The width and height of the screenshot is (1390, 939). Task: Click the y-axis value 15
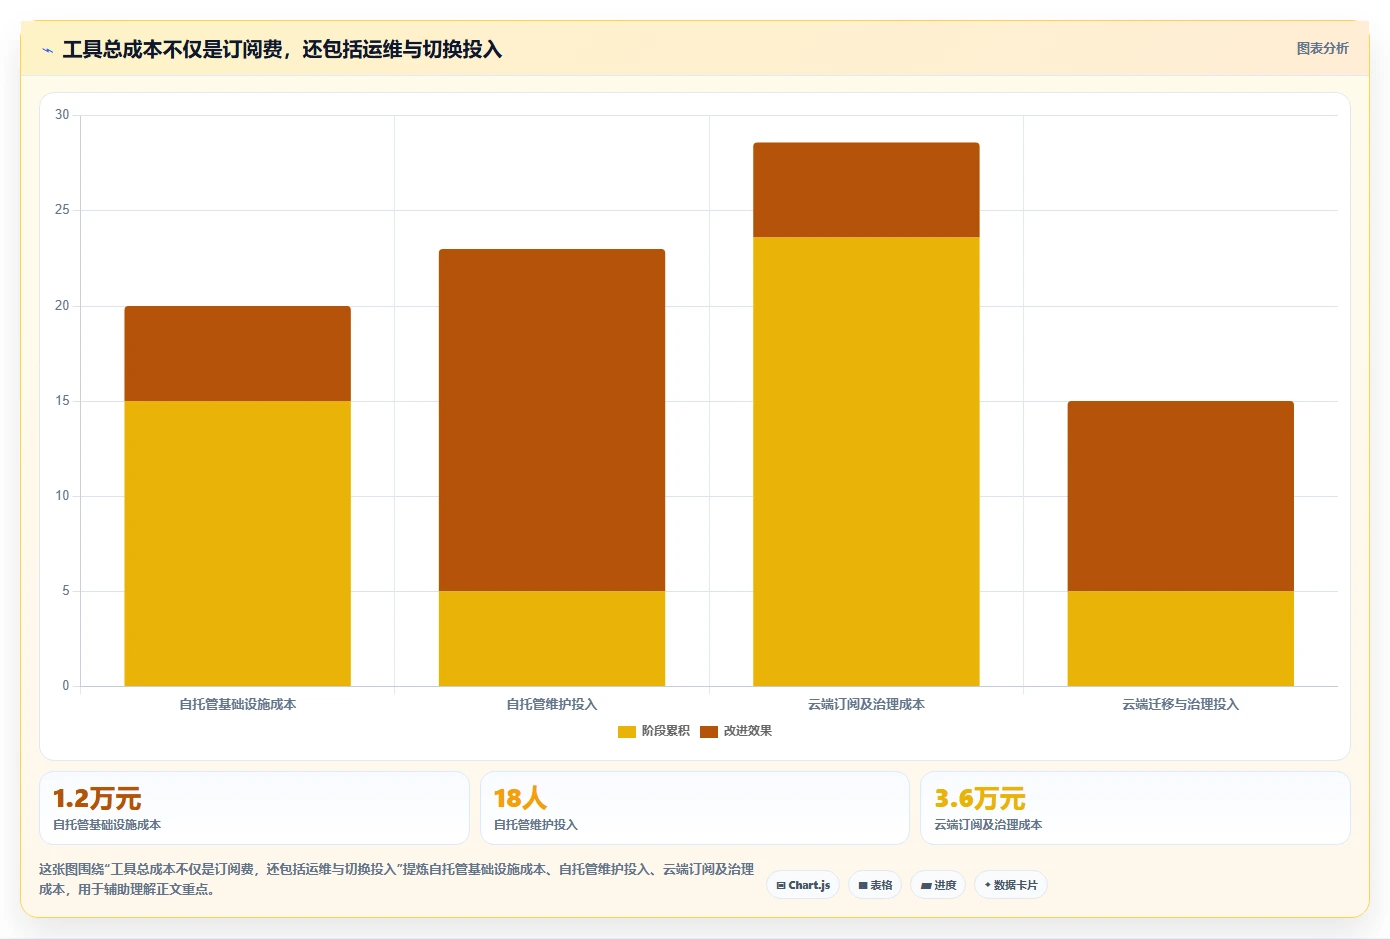[x=62, y=401]
